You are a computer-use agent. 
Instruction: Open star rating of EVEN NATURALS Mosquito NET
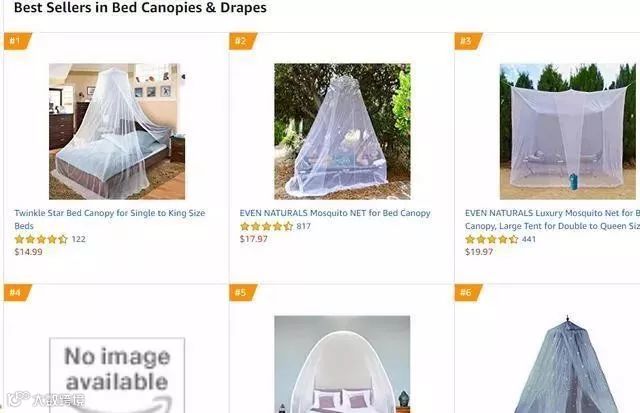pyautogui.click(x=267, y=226)
